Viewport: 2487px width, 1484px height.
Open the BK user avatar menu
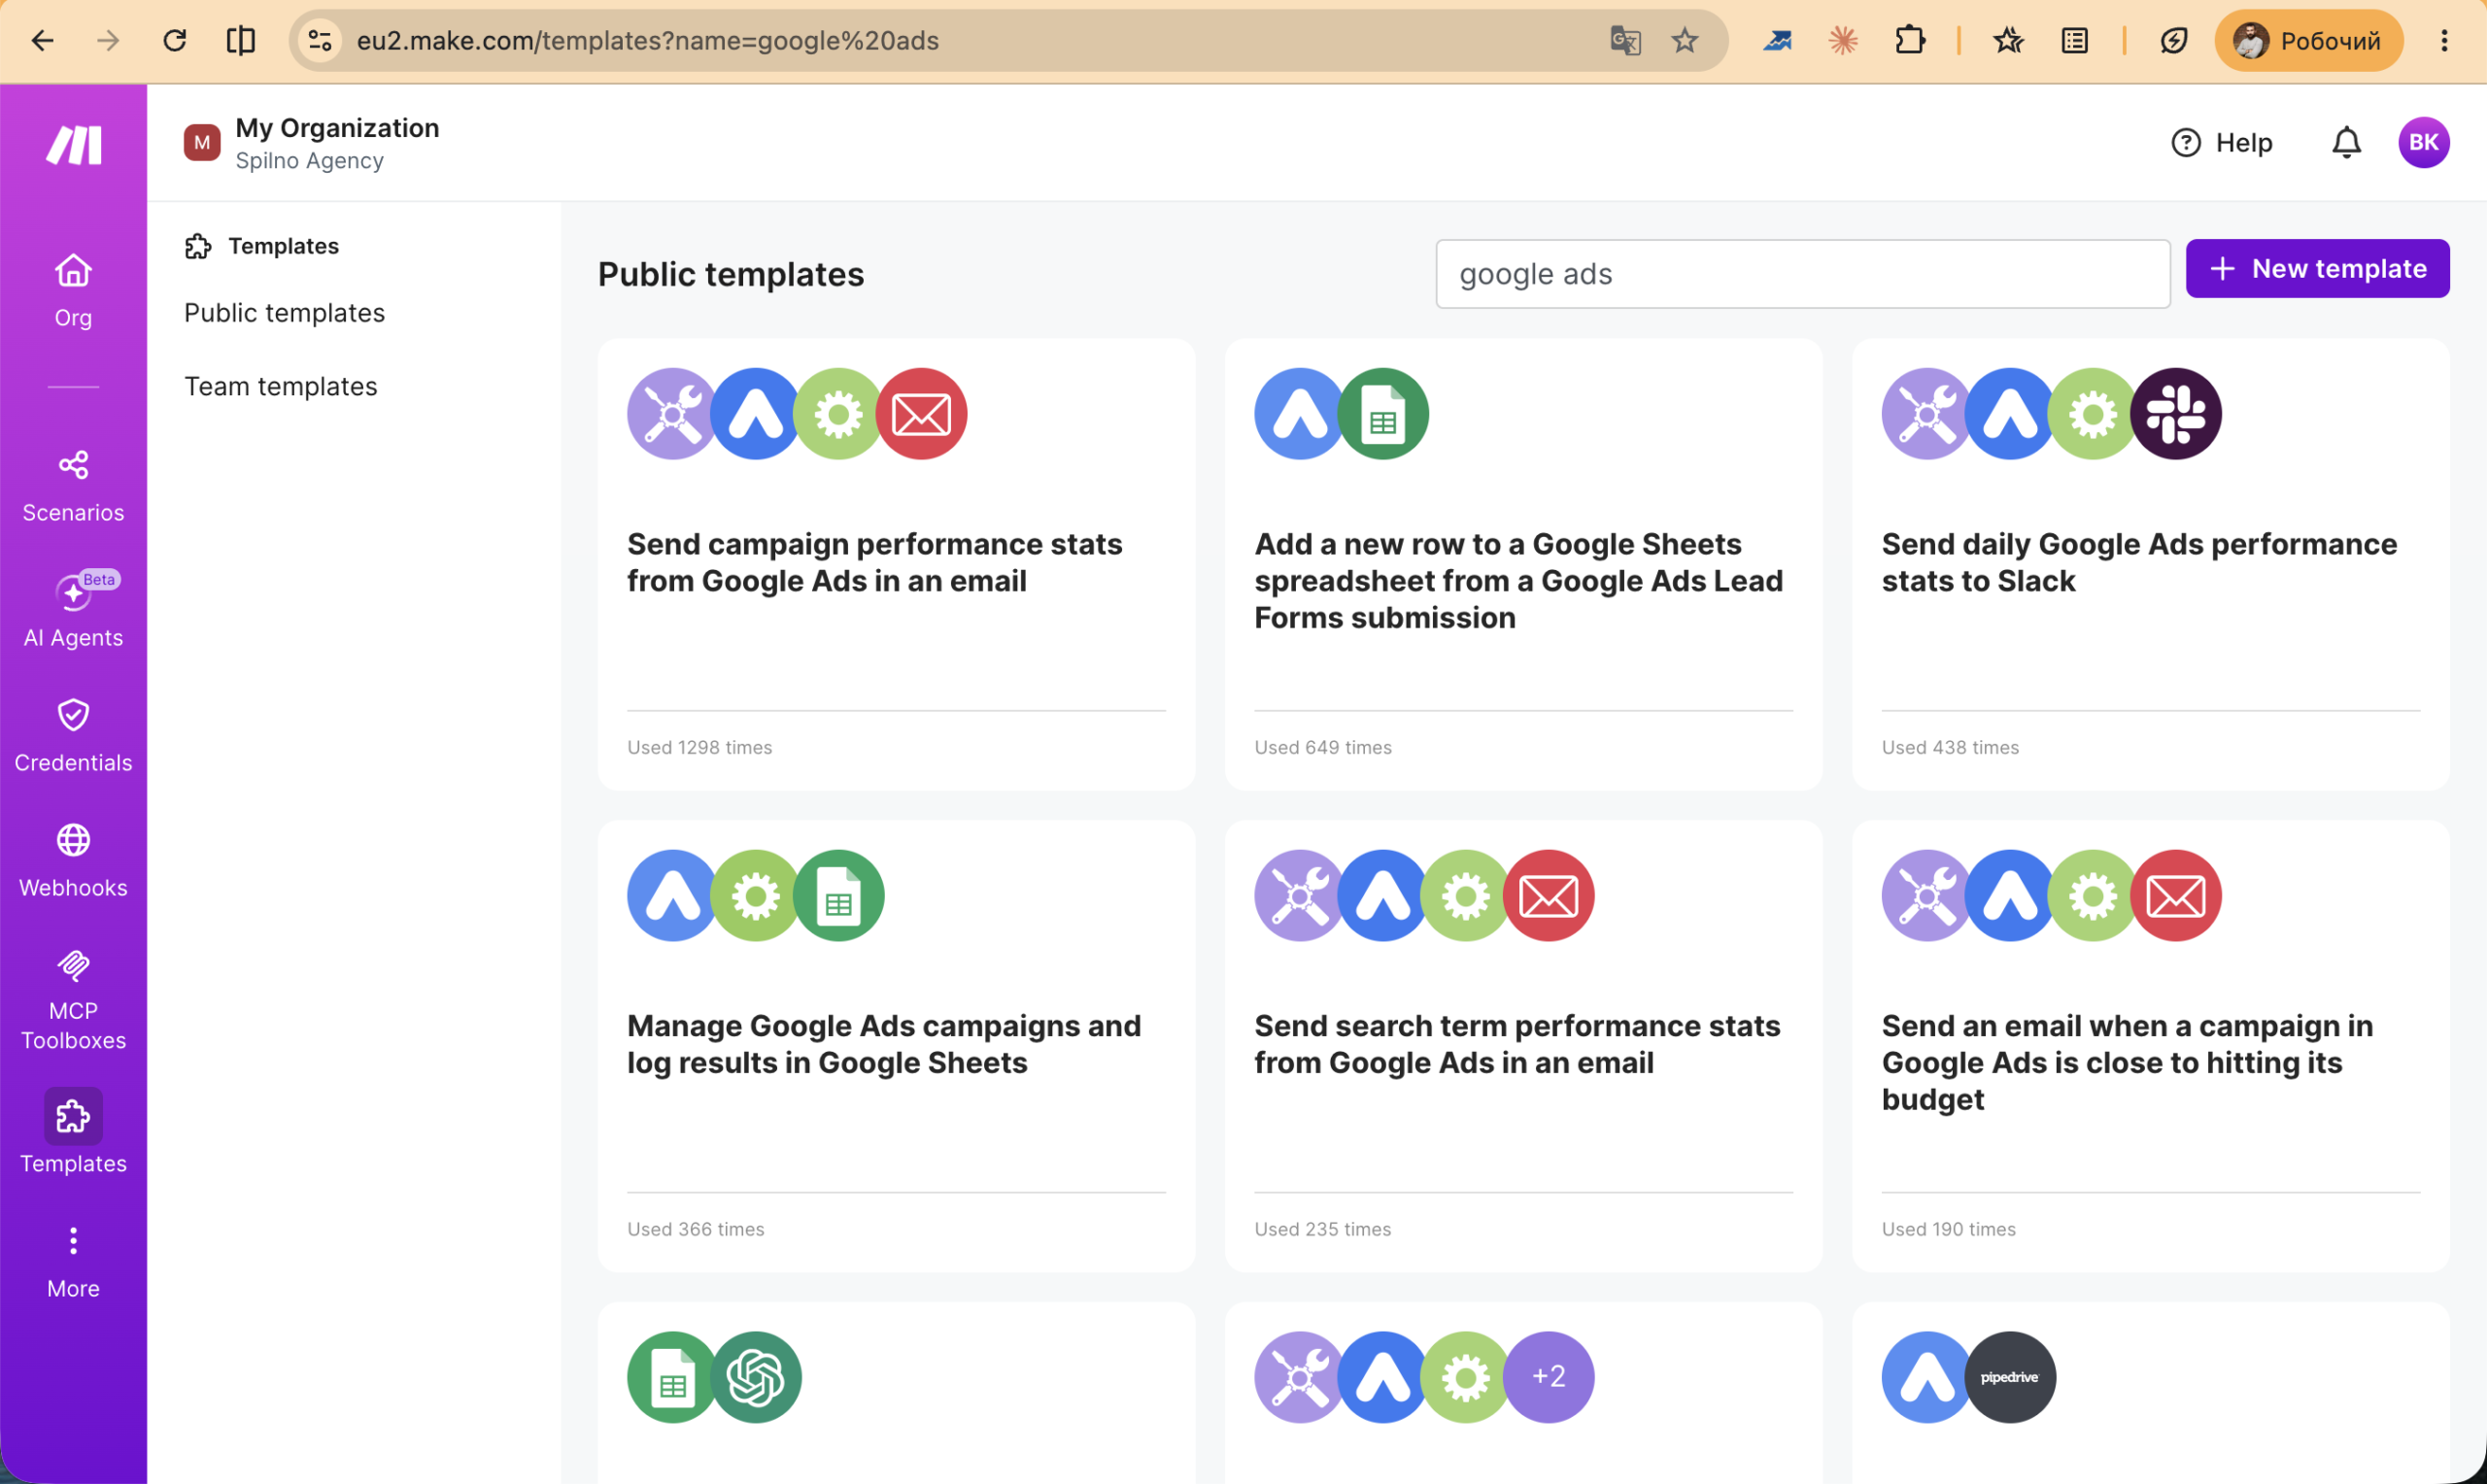2423,142
